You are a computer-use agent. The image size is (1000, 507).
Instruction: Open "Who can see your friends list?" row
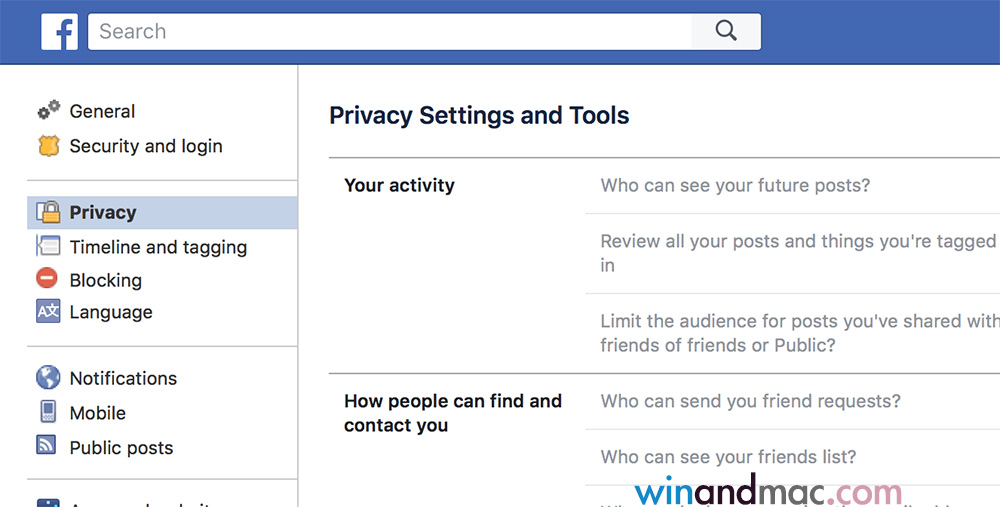pos(728,457)
